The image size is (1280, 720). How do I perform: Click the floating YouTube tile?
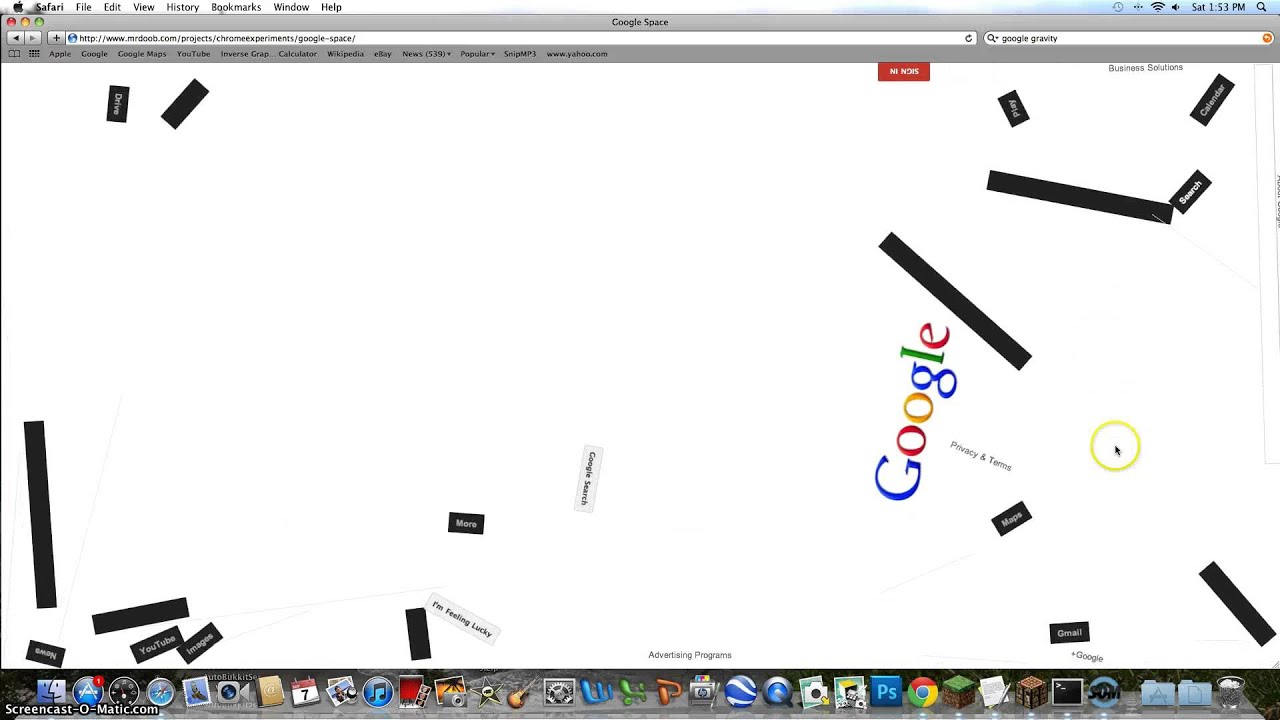157,645
